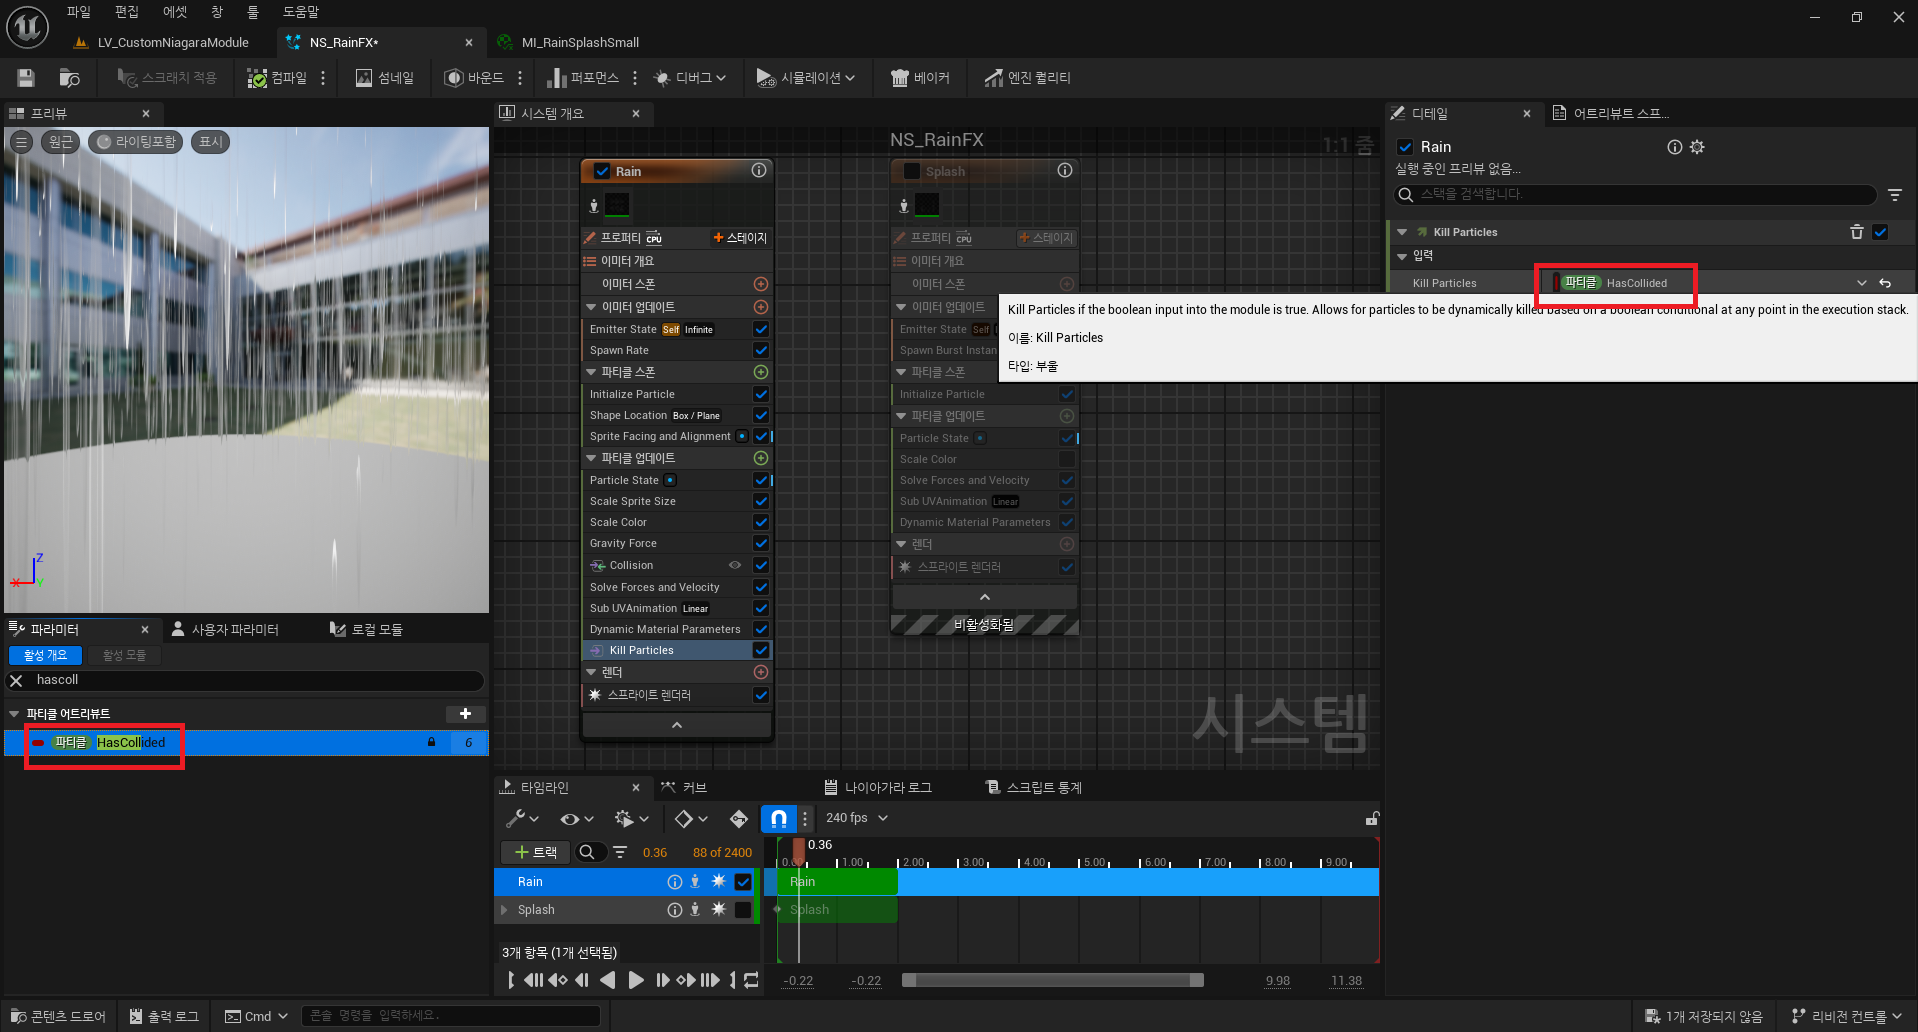The height and width of the screenshot is (1032, 1918).
Task: Close the NS_RainFX tab
Action: click(x=469, y=42)
